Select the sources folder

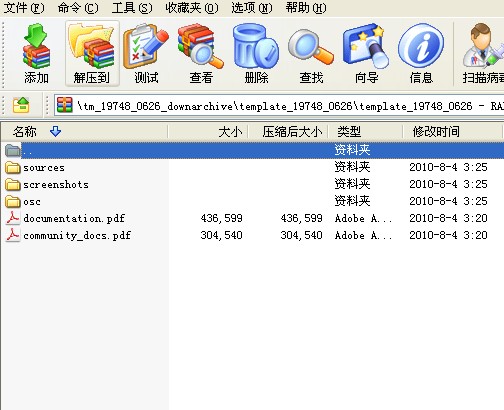pos(44,167)
